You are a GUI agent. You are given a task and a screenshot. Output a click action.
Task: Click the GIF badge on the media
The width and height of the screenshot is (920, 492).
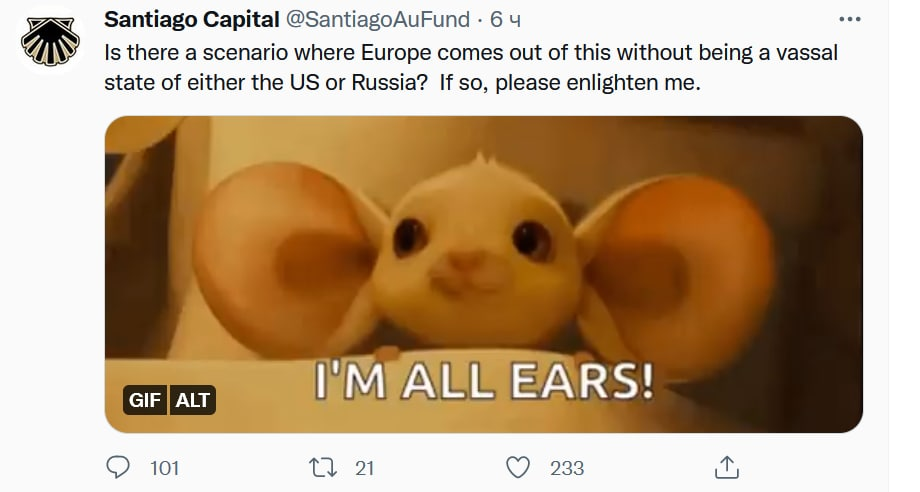145,400
